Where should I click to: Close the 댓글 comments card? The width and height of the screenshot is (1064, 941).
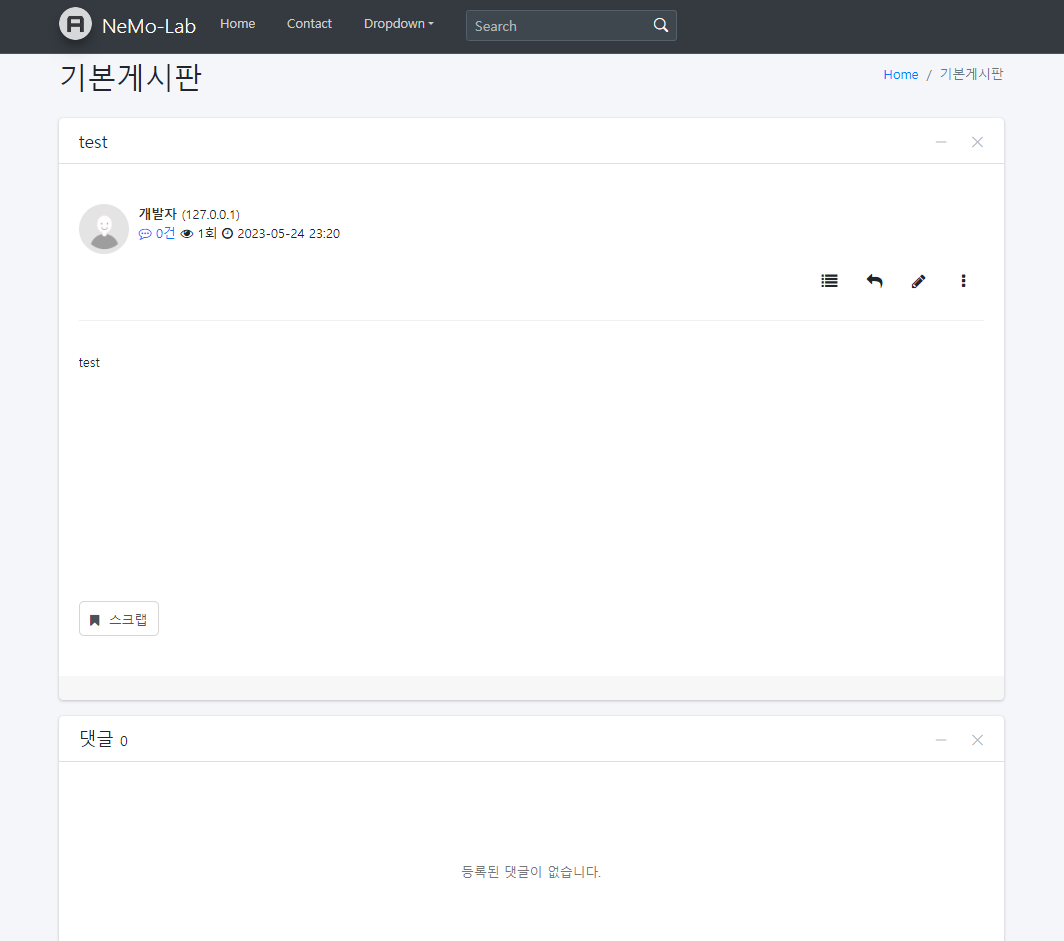pyautogui.click(x=977, y=740)
